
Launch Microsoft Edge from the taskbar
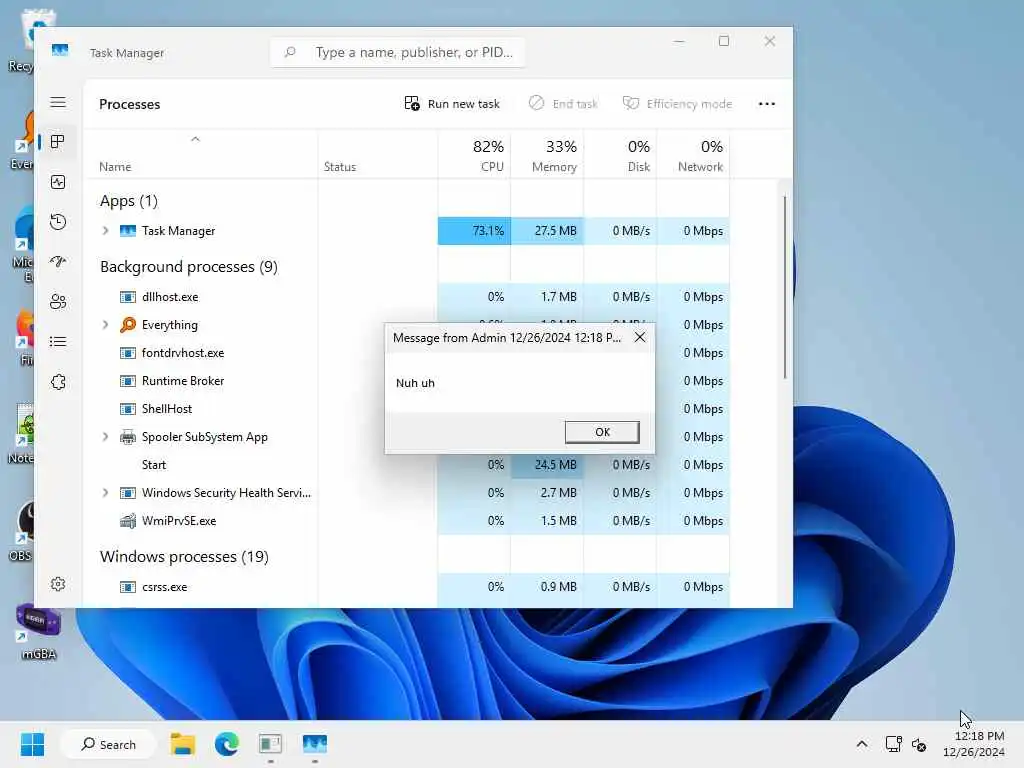(x=227, y=744)
